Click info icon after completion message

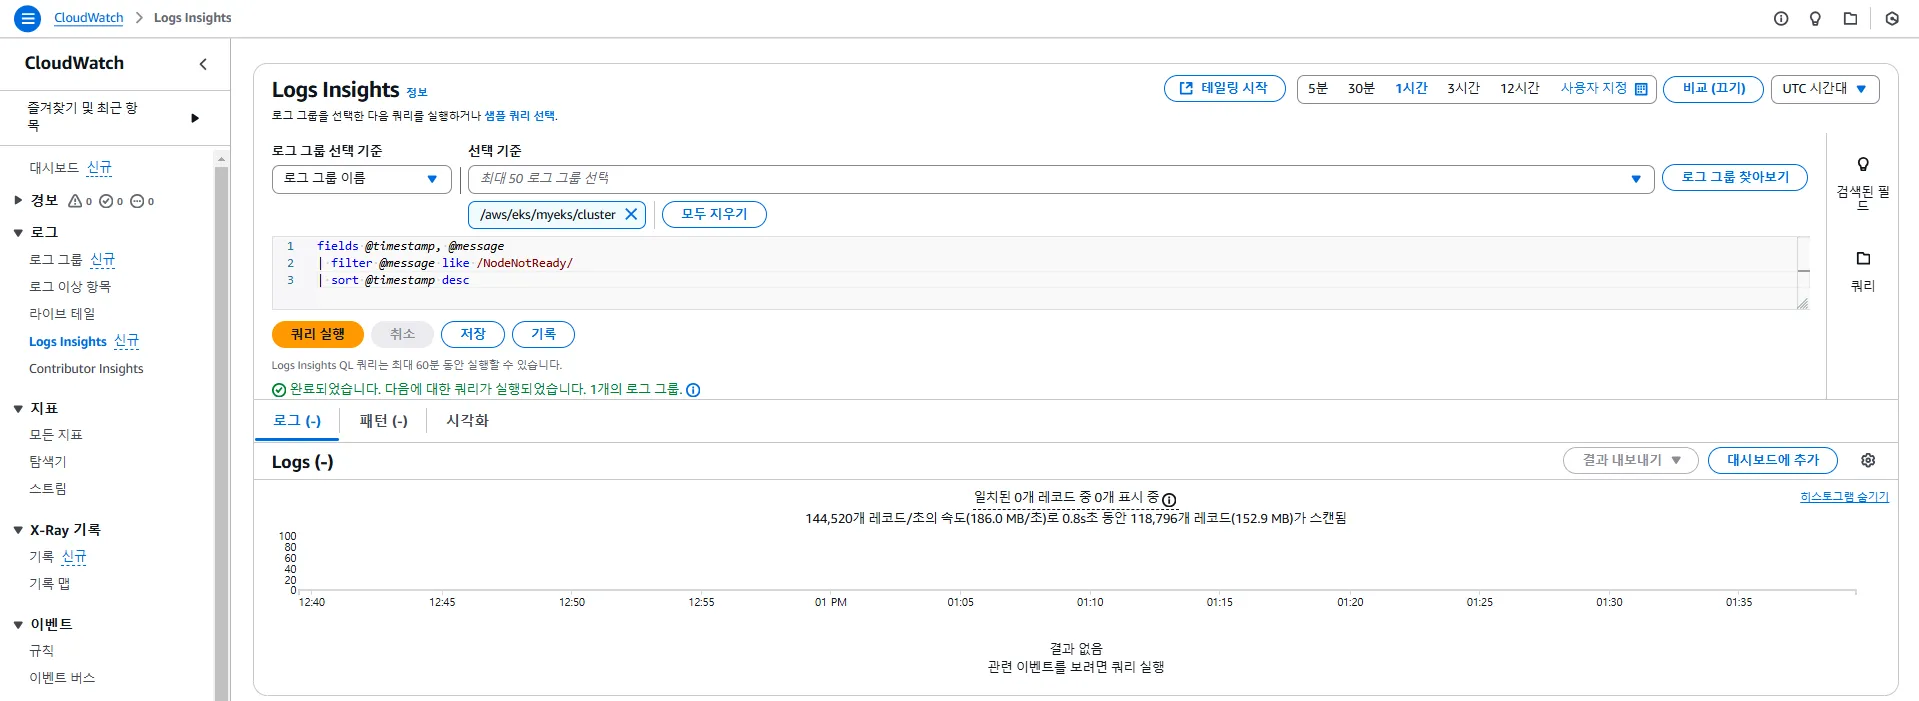point(693,390)
